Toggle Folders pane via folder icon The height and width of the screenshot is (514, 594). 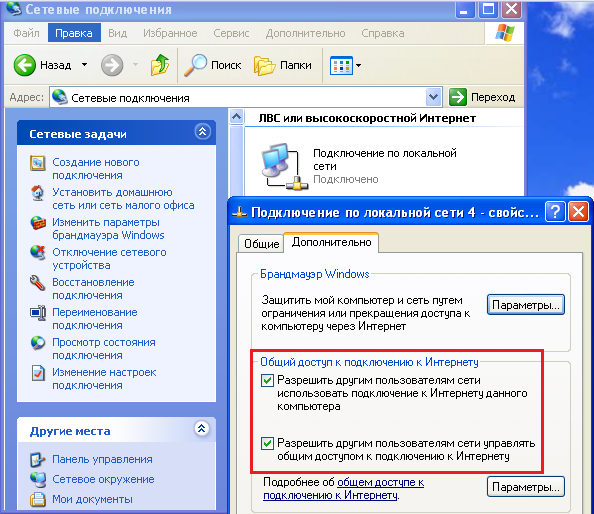264,65
